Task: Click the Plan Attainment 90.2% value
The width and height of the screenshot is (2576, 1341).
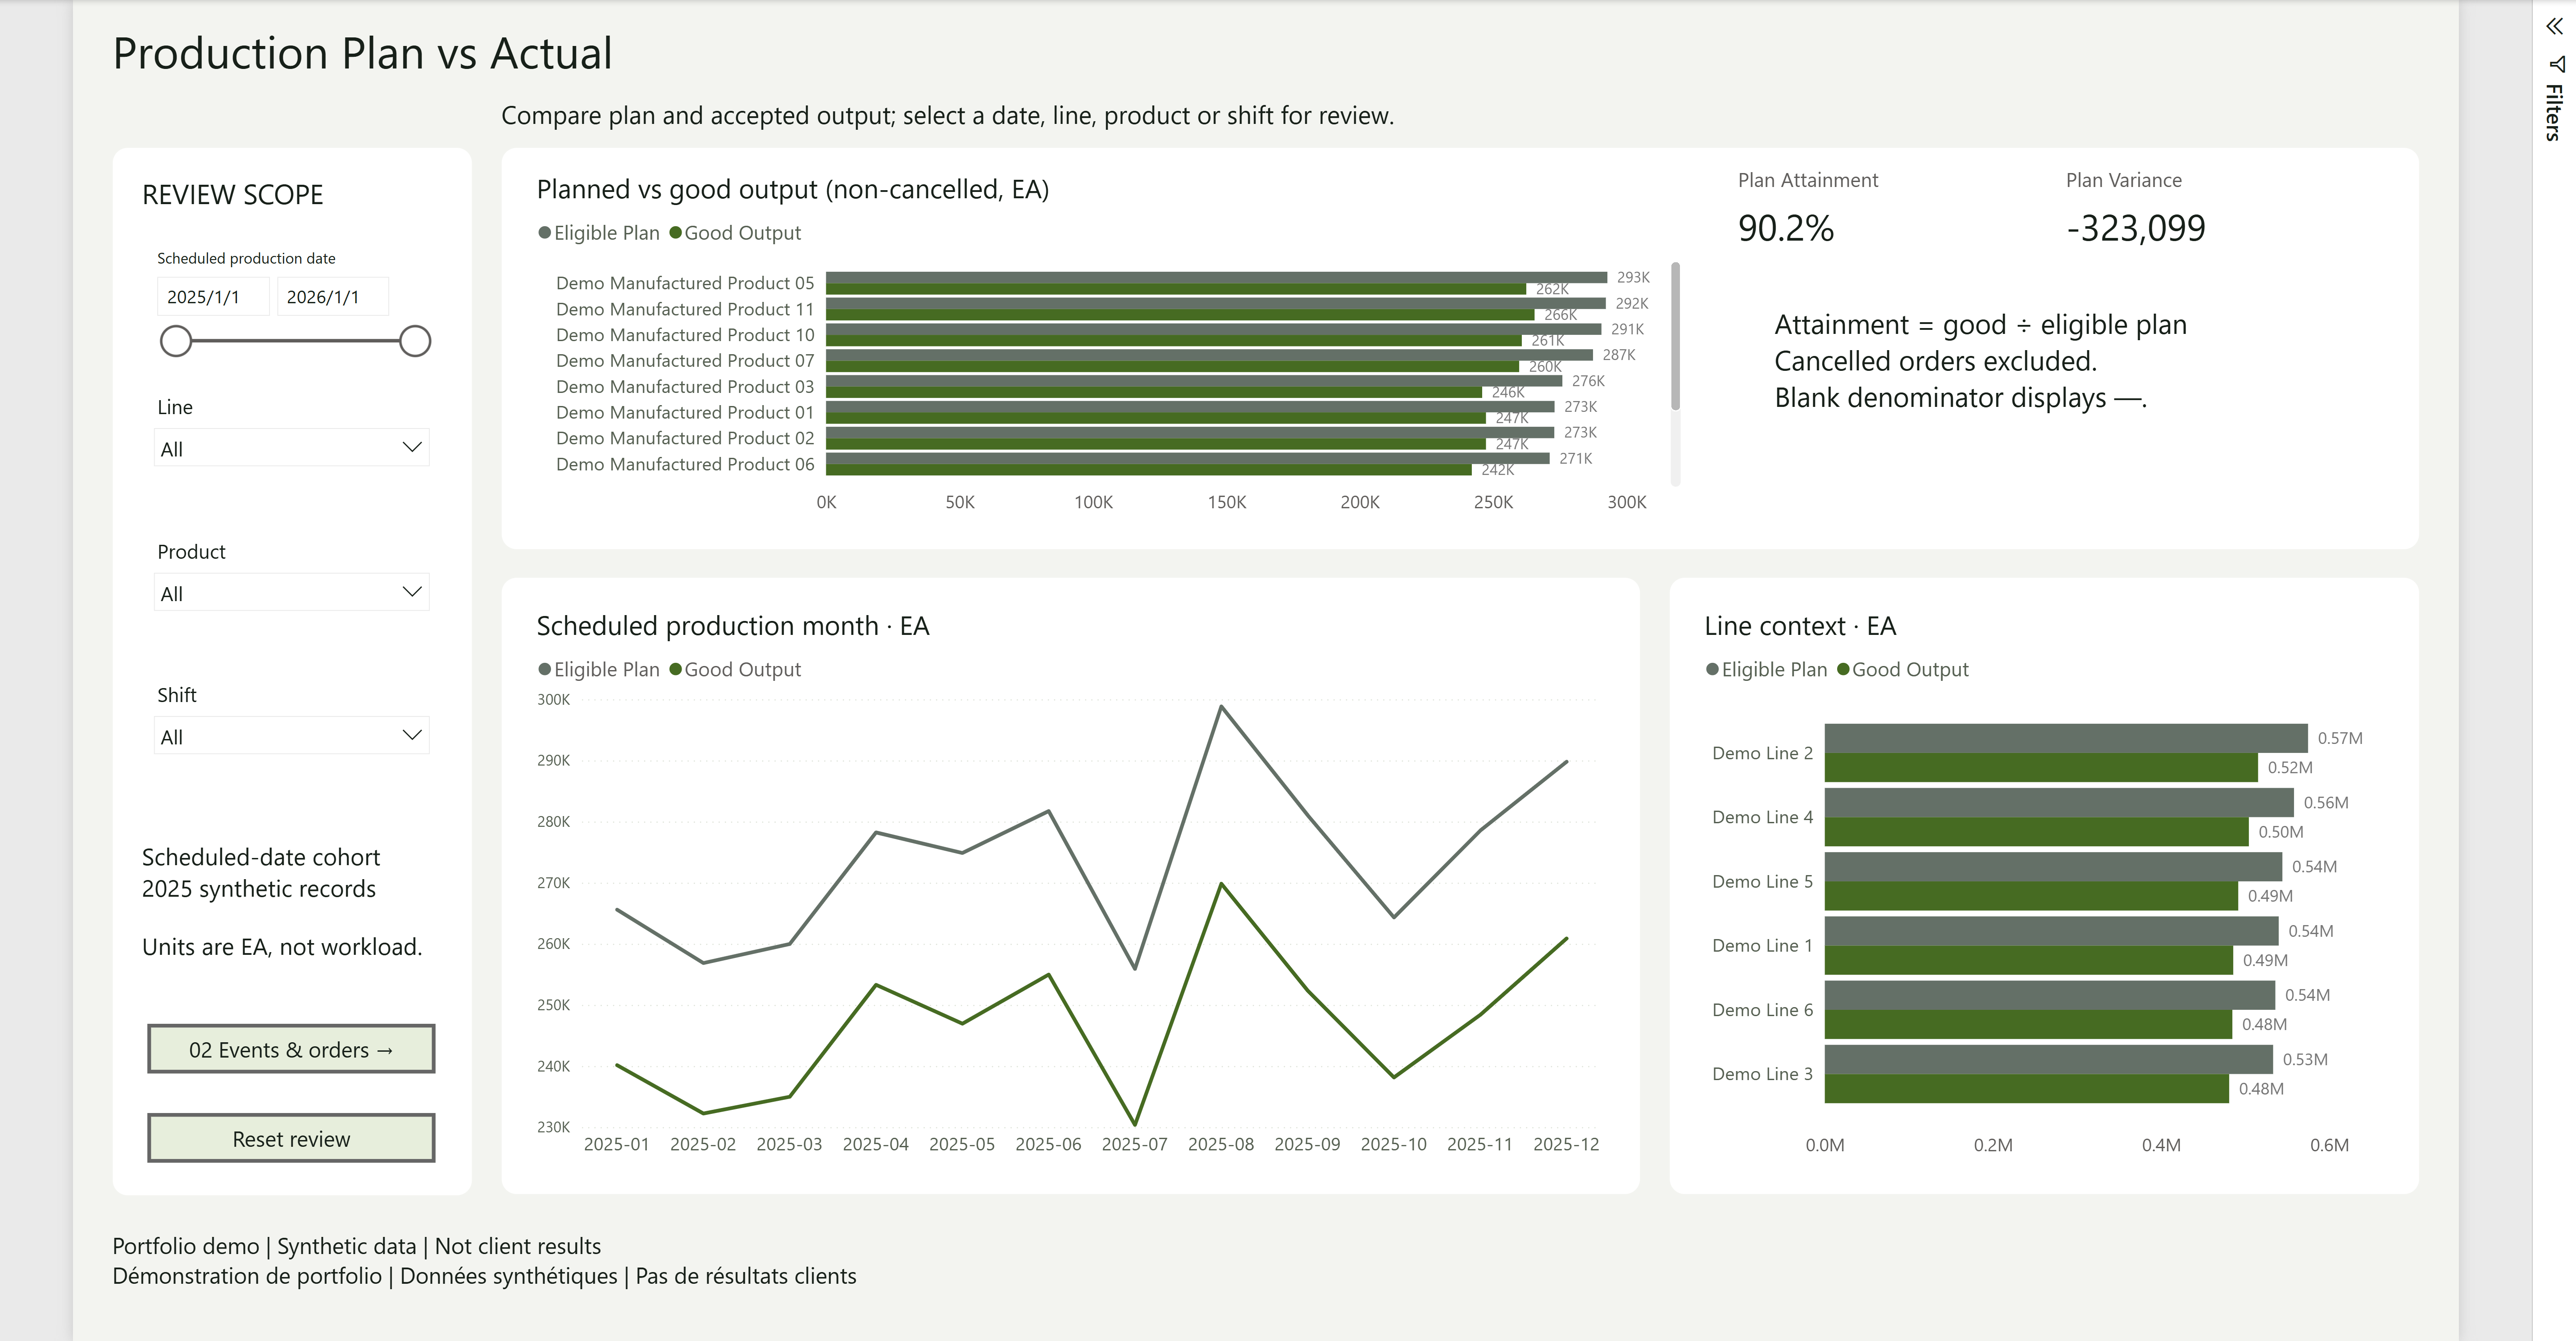Action: point(1786,228)
